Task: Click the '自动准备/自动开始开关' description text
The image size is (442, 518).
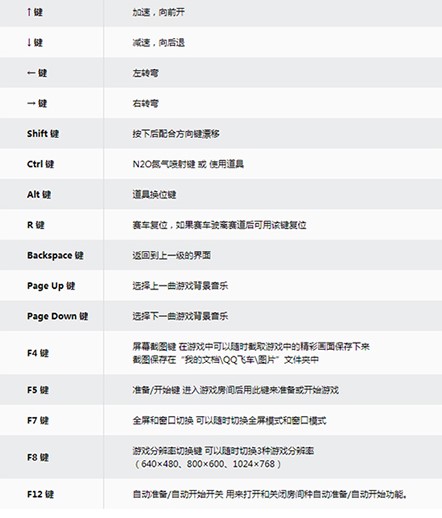Action: pyautogui.click(x=270, y=494)
